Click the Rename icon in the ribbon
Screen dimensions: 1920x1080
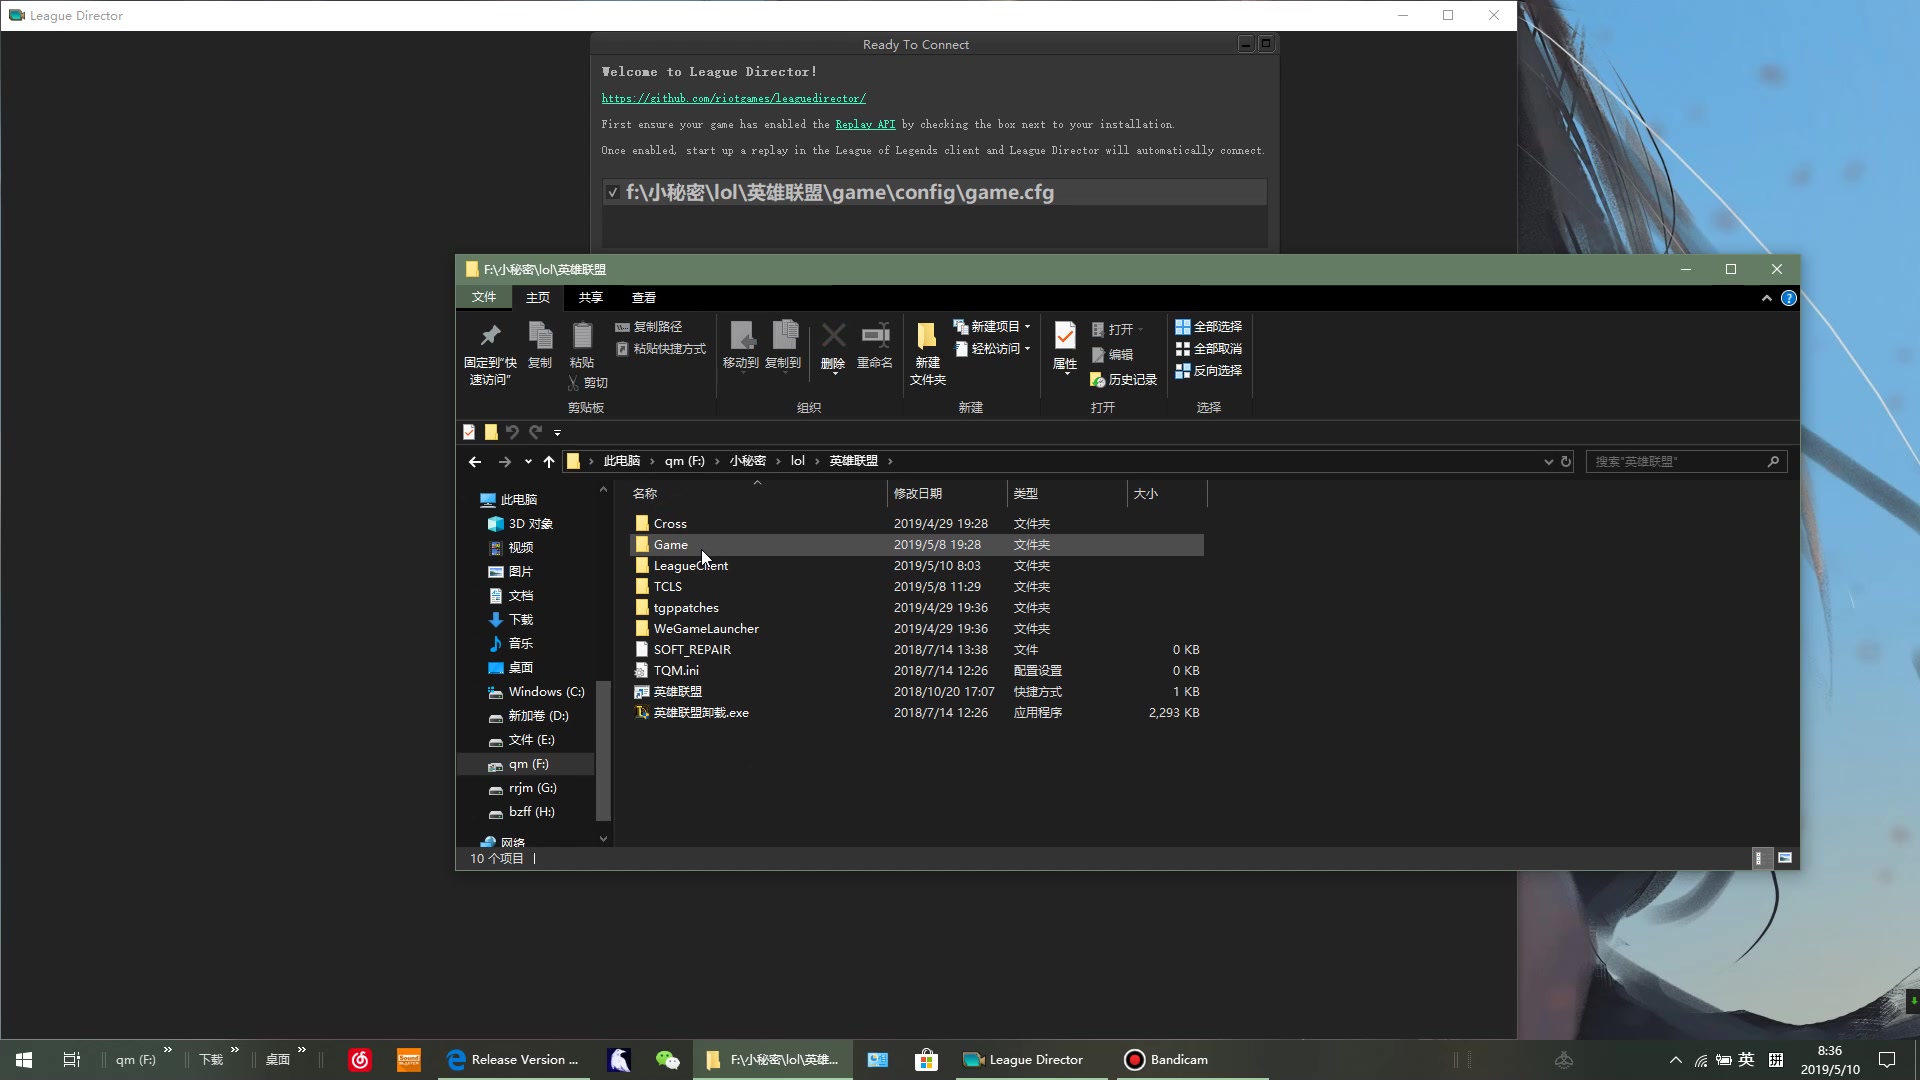(875, 337)
